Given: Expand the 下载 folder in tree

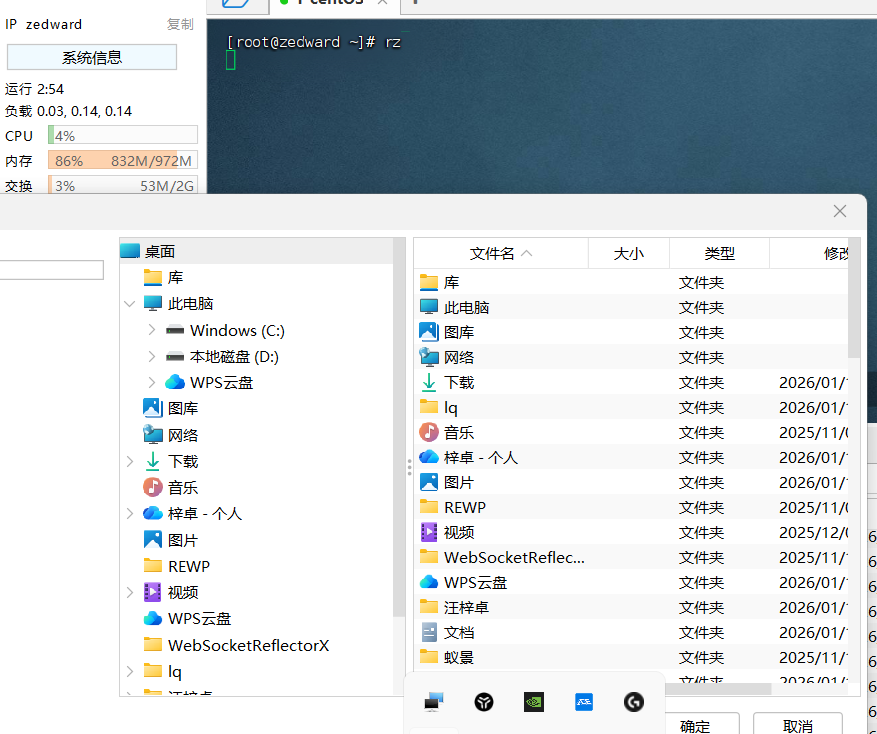Looking at the screenshot, I should (x=130, y=461).
